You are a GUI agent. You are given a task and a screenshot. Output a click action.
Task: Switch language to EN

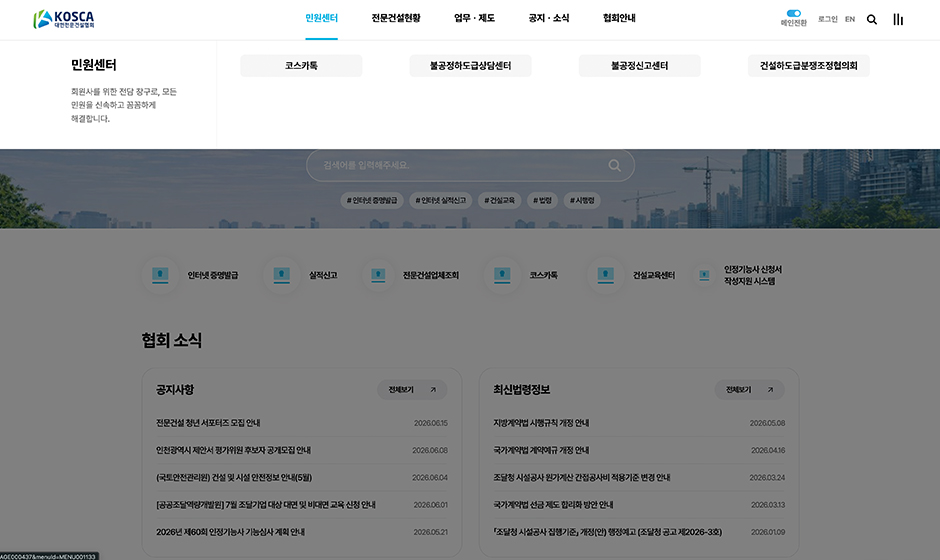[x=849, y=19]
